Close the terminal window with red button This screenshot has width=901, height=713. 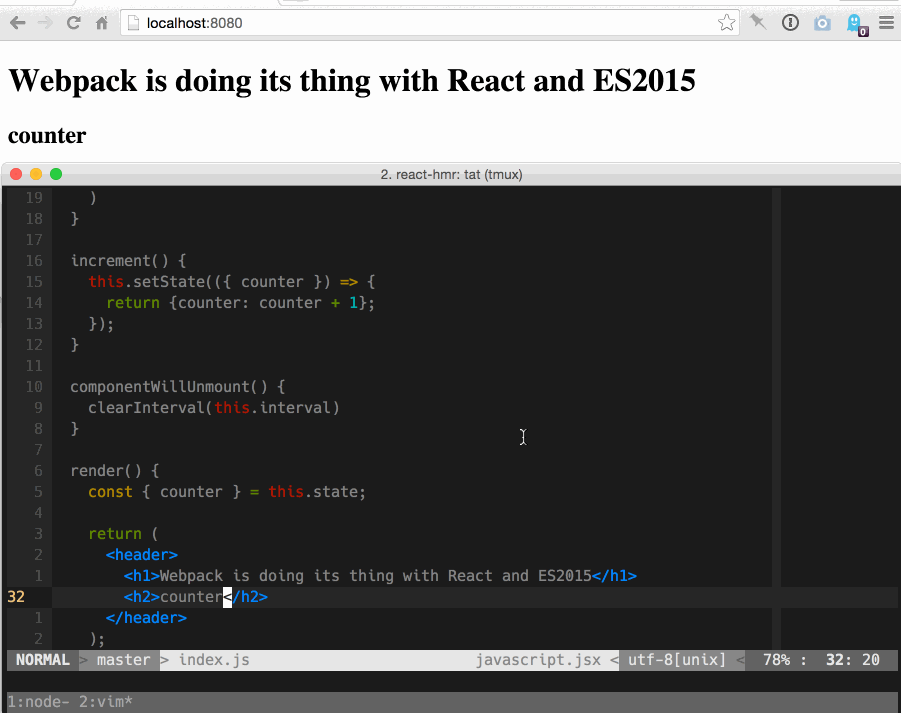tap(16, 174)
